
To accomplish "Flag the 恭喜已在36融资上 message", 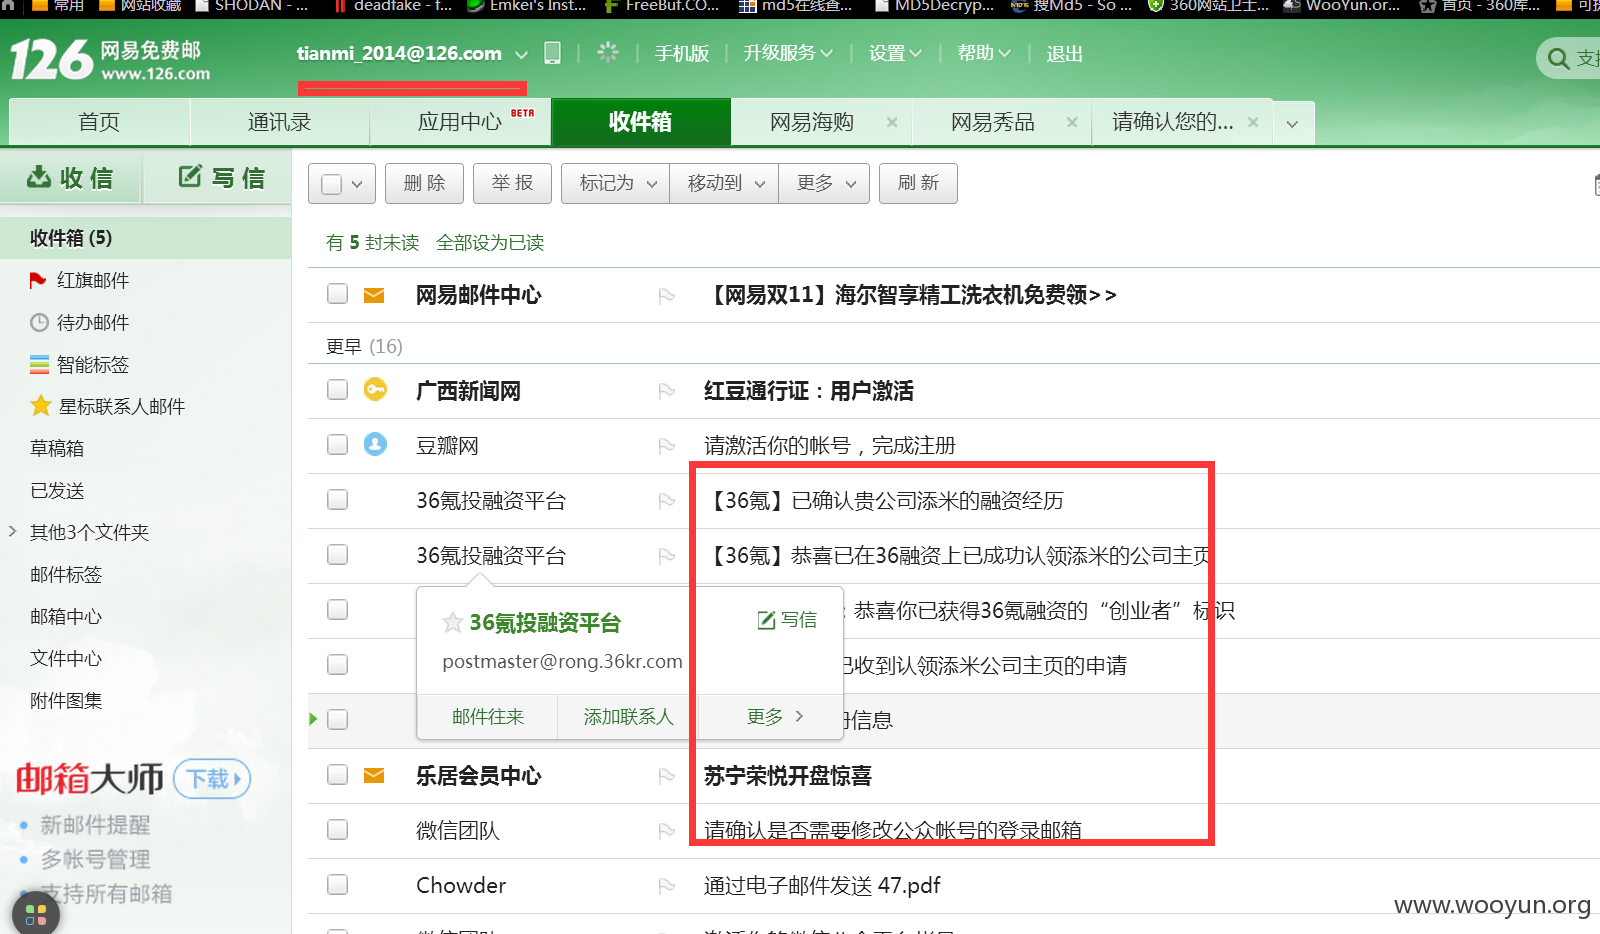I will pyautogui.click(x=667, y=556).
